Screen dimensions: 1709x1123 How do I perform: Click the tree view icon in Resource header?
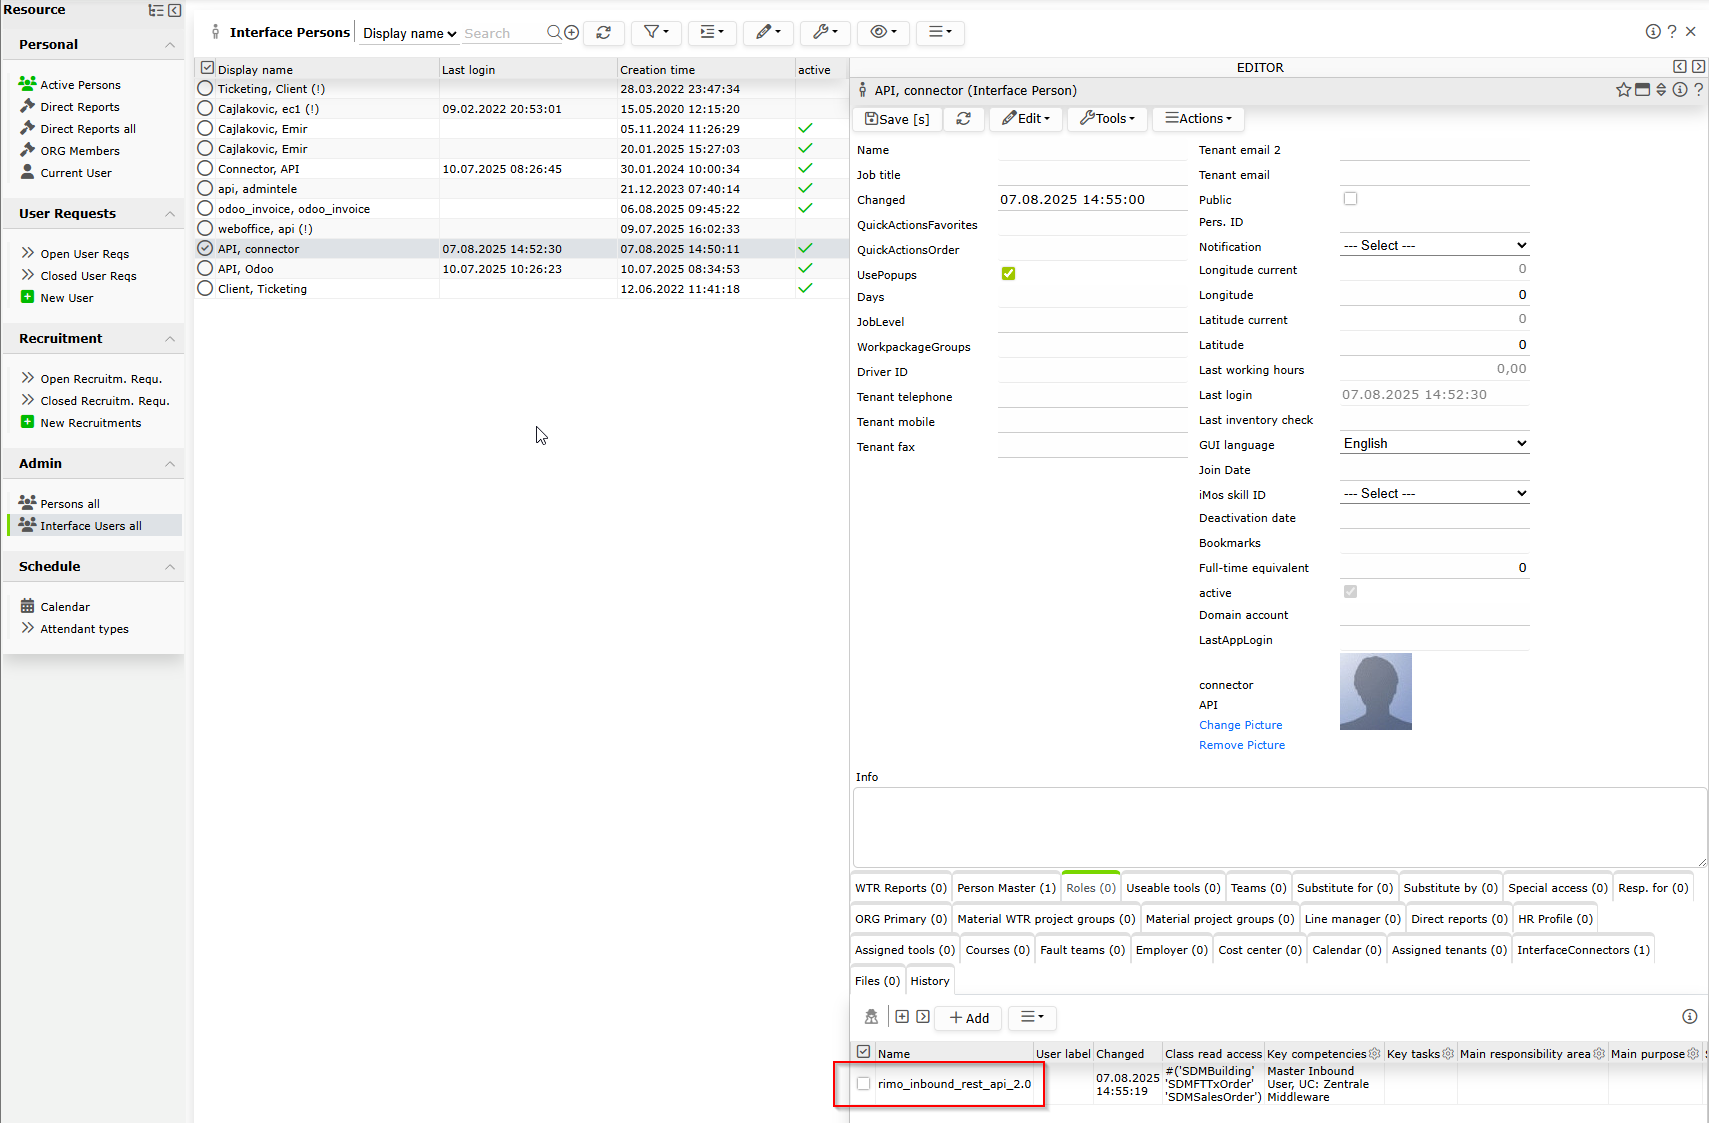pos(156,10)
